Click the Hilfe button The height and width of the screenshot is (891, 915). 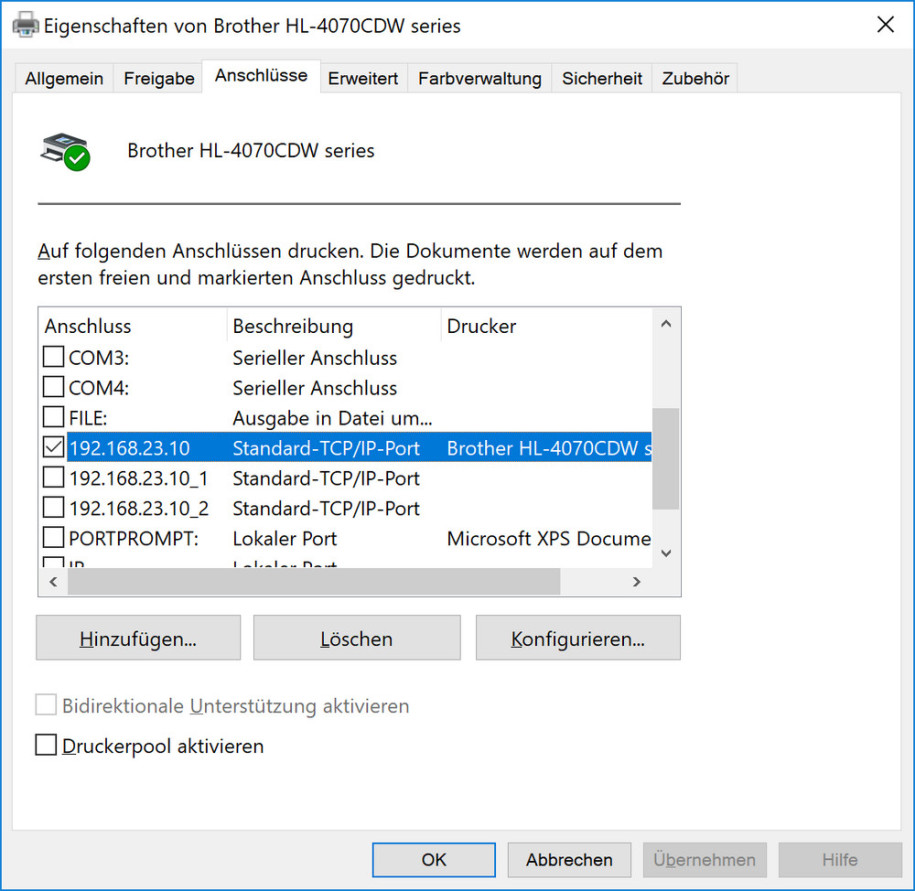(x=840, y=859)
